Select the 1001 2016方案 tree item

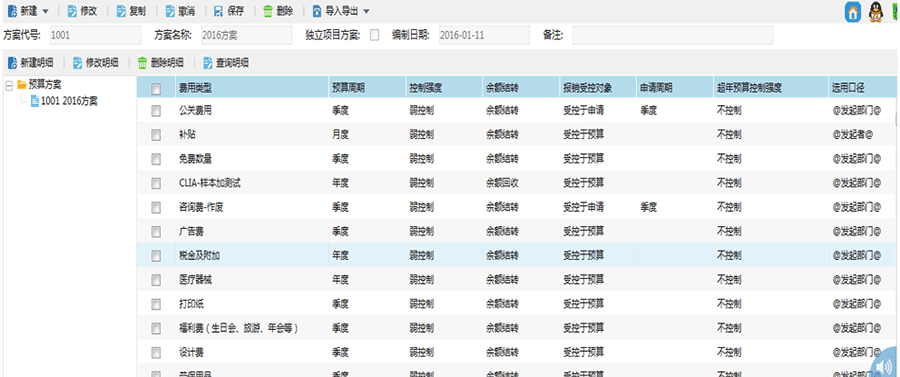pyautogui.click(x=64, y=101)
